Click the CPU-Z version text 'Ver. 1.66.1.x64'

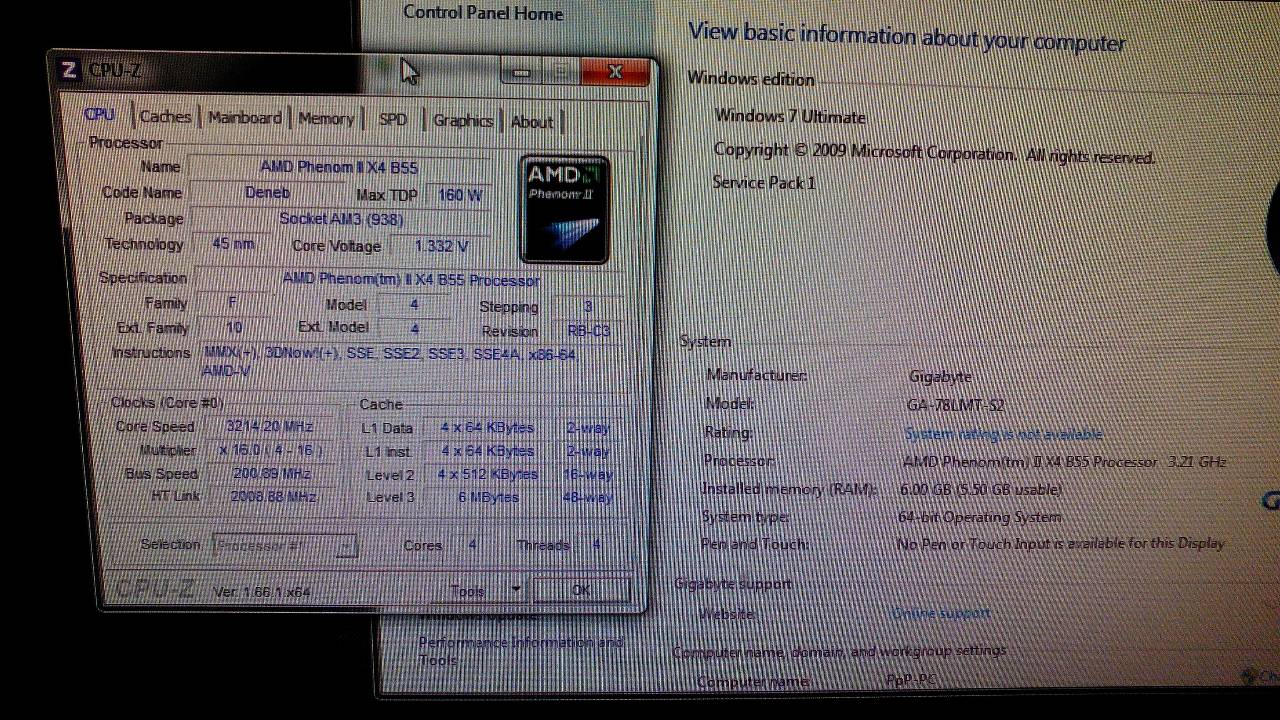[x=262, y=592]
